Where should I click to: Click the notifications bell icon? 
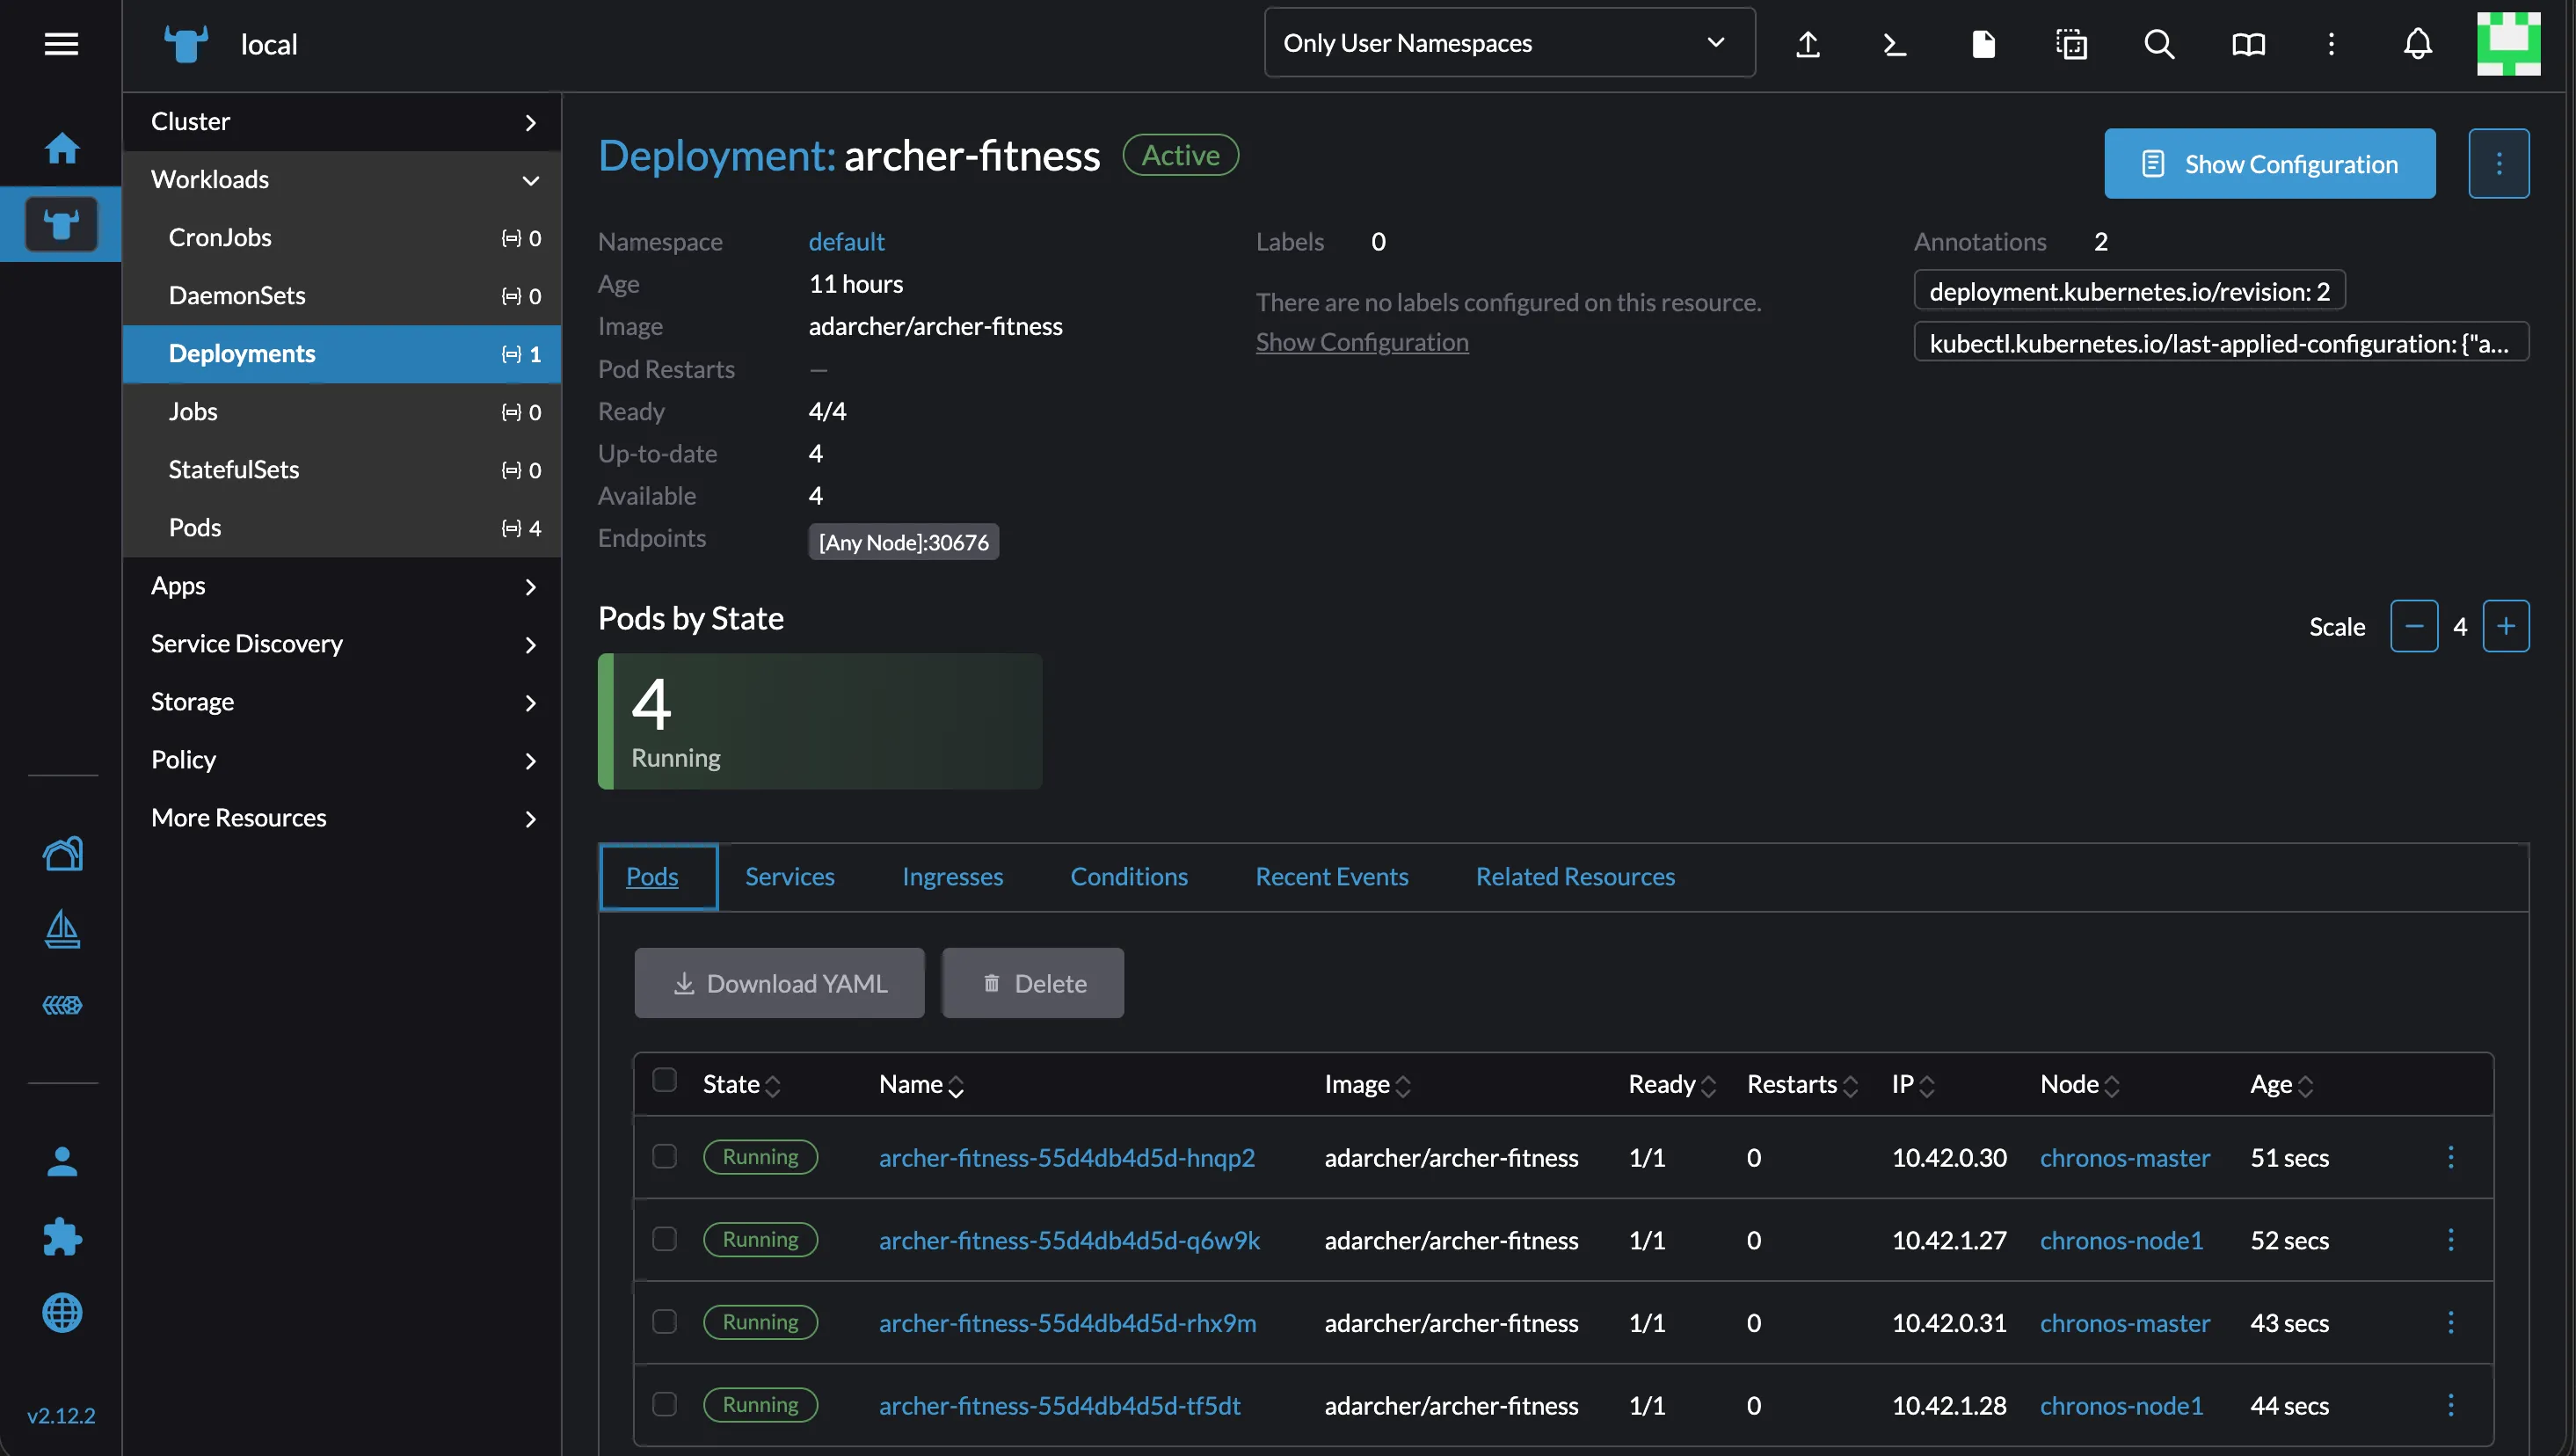[x=2417, y=44]
